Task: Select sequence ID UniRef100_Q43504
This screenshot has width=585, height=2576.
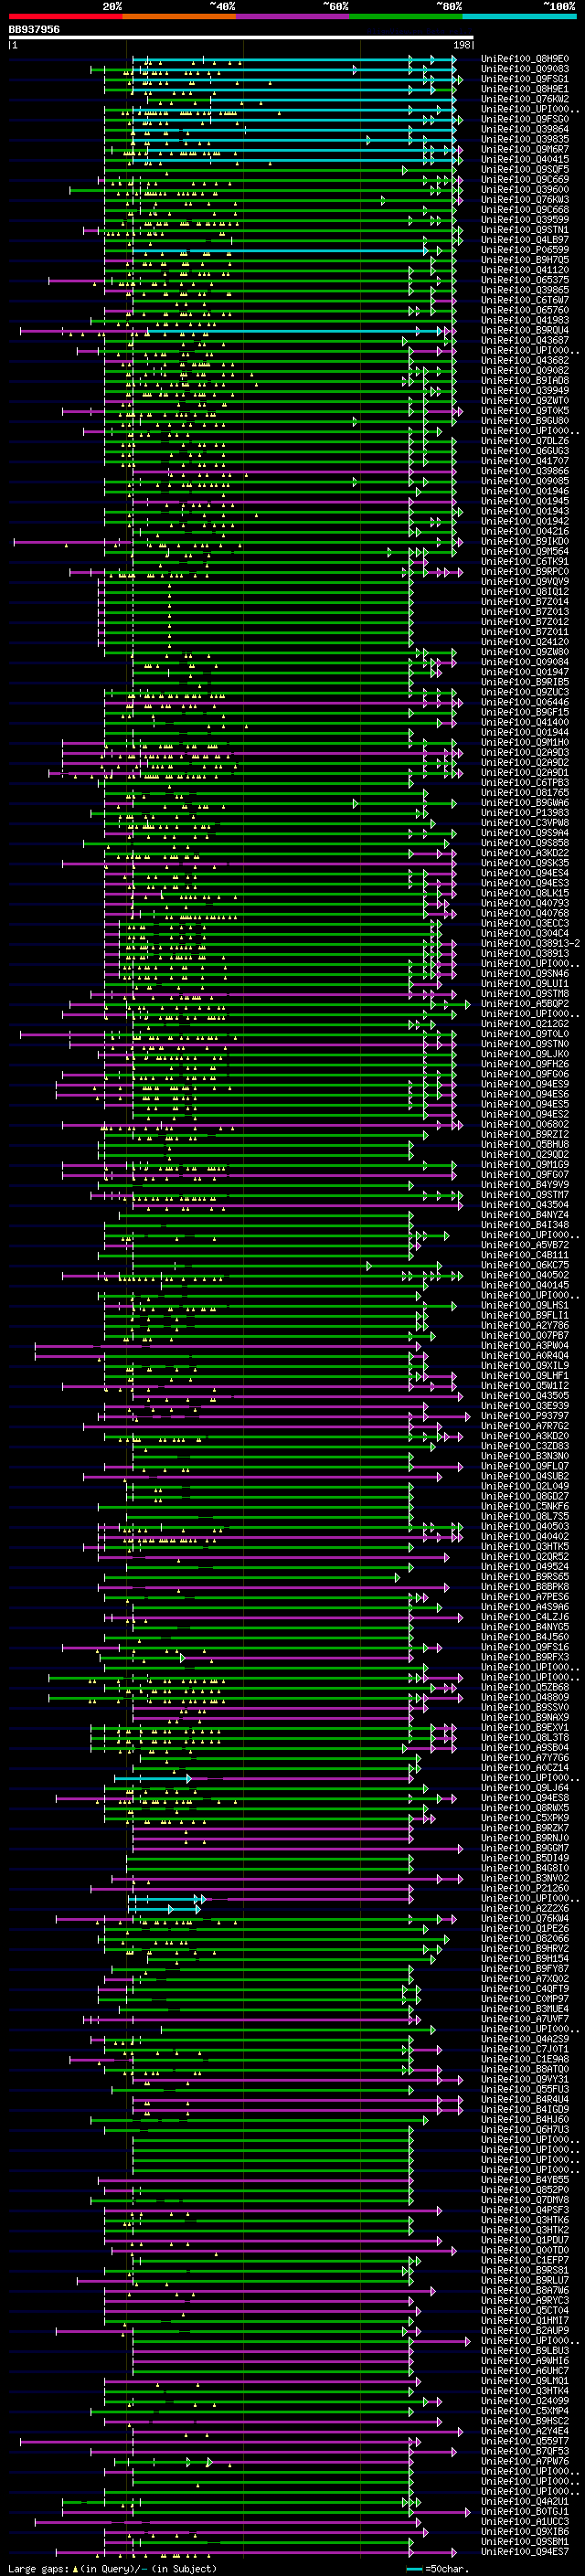Action: pyautogui.click(x=525, y=1205)
